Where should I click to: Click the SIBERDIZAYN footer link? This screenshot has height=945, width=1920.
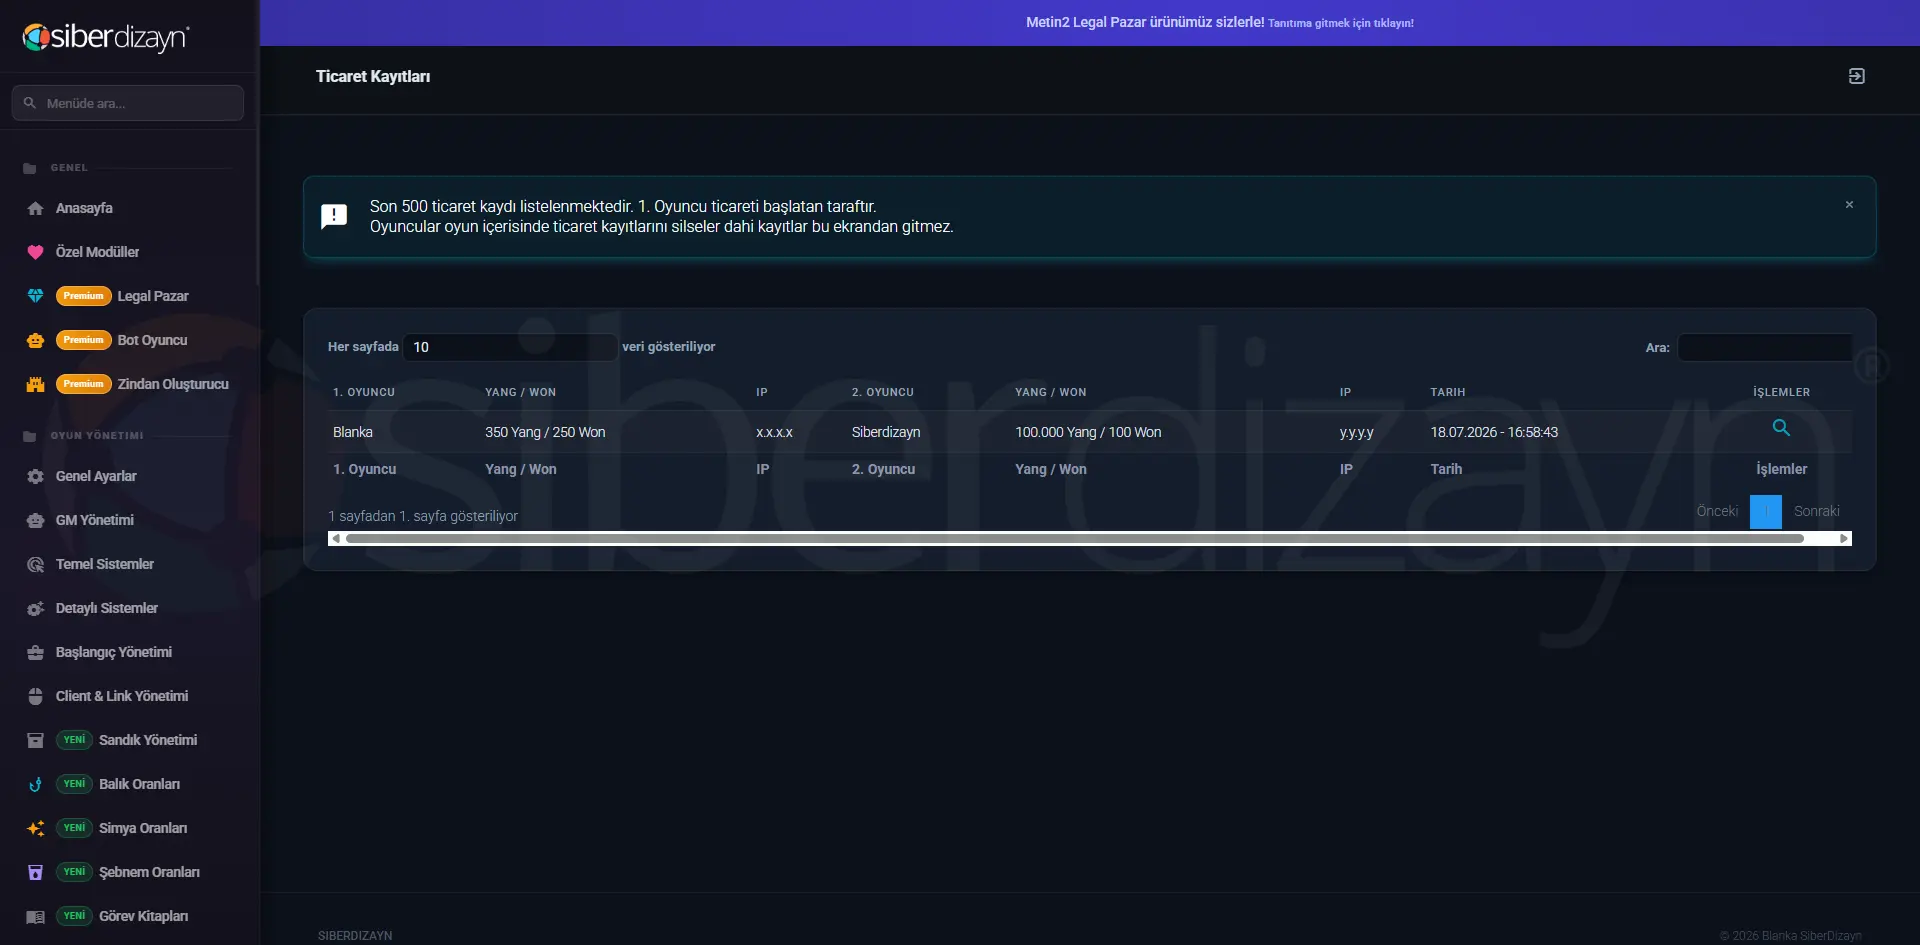point(355,936)
